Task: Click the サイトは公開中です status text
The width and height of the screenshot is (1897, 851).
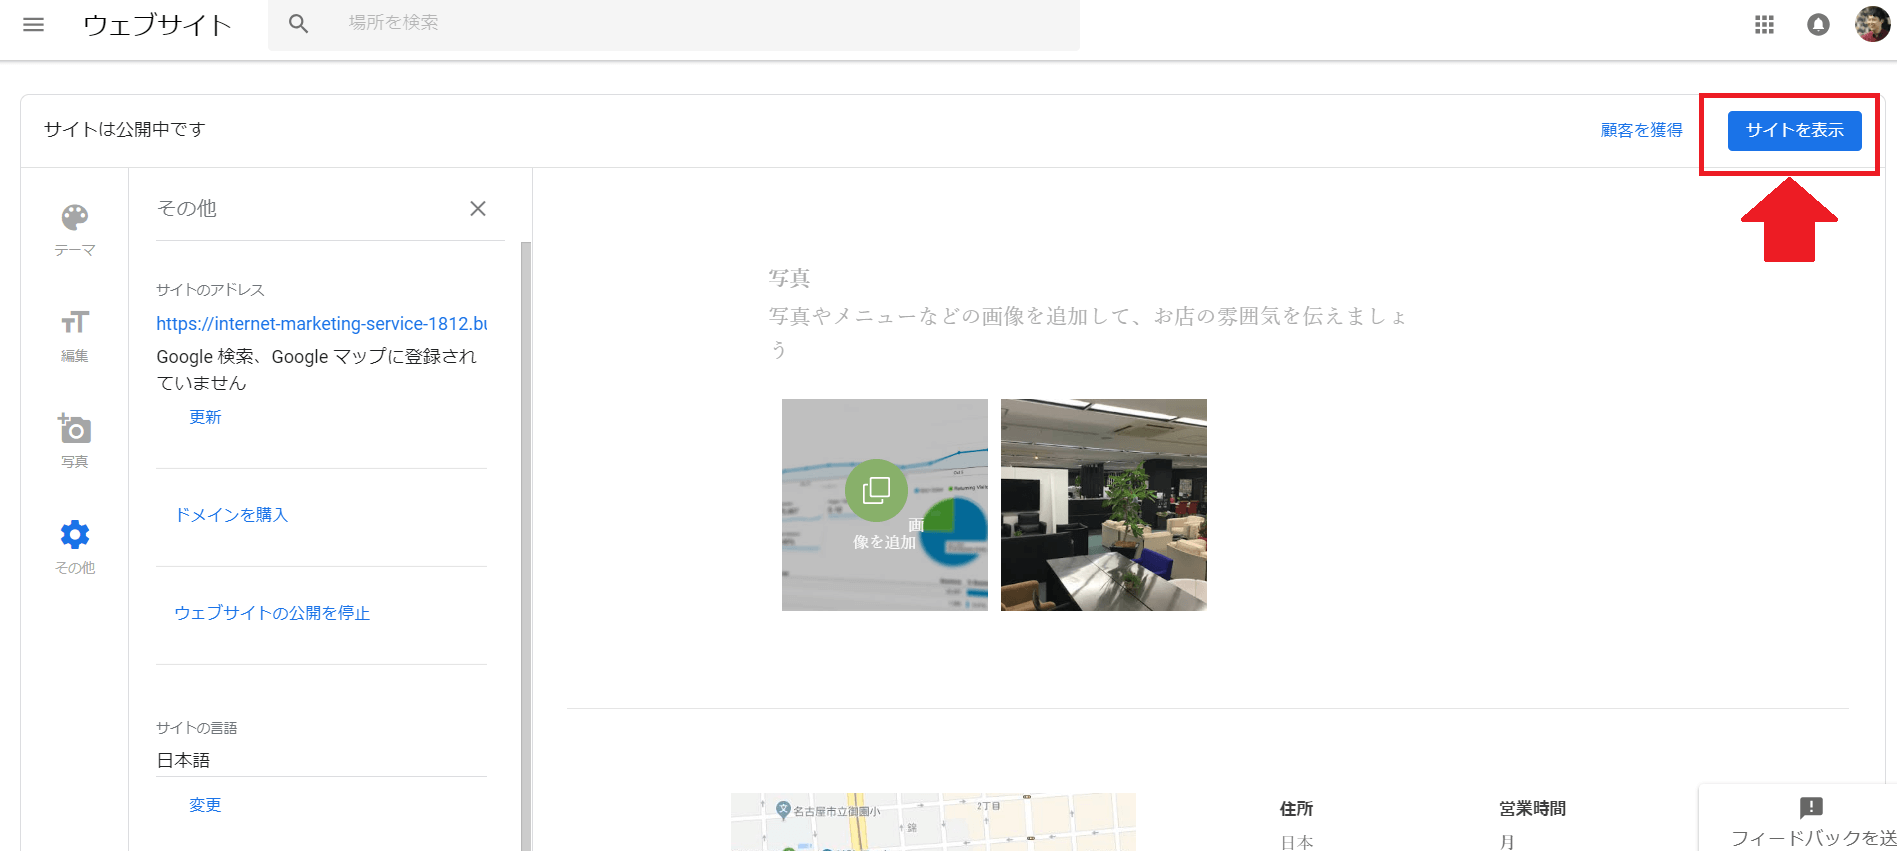Action: point(125,130)
